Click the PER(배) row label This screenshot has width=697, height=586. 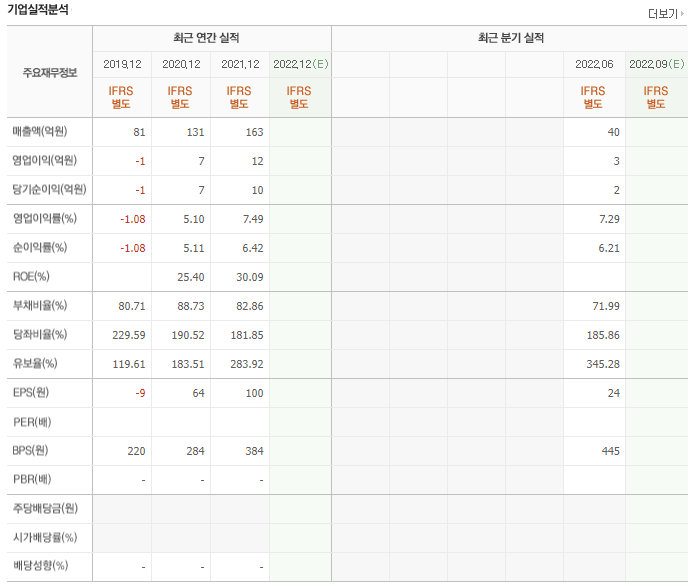click(32, 421)
